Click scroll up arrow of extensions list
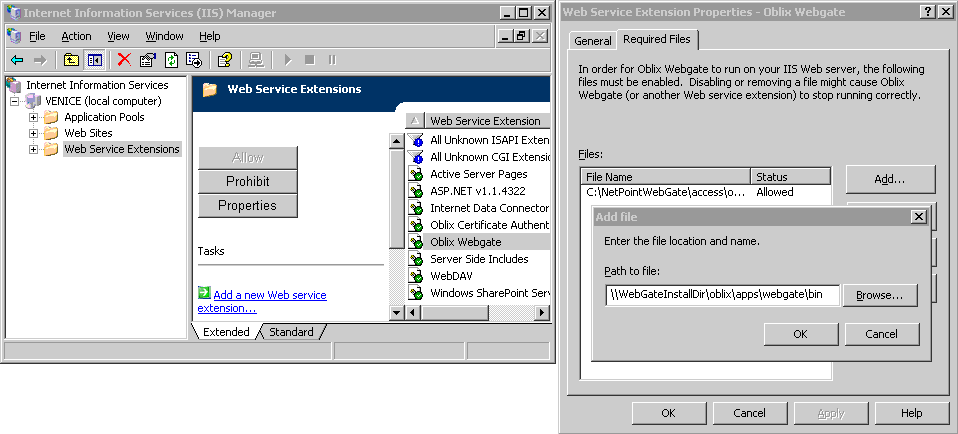 (396, 141)
